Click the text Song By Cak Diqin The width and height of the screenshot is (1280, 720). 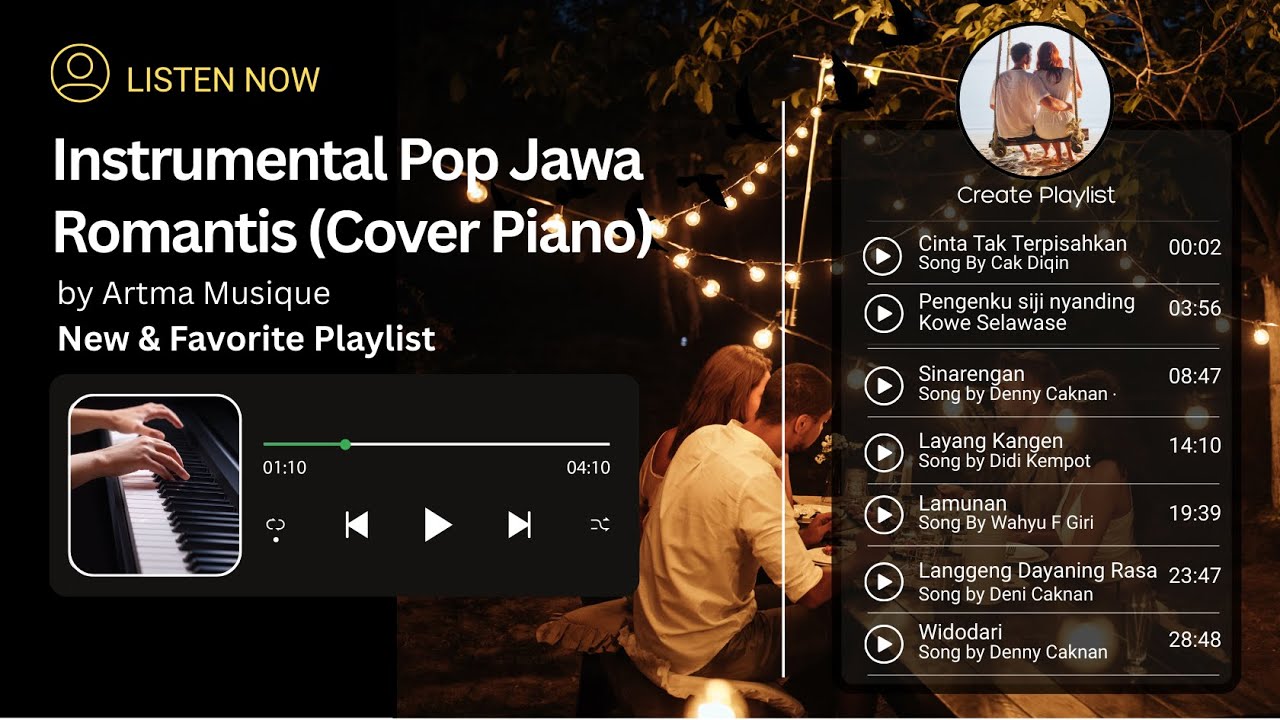994,264
